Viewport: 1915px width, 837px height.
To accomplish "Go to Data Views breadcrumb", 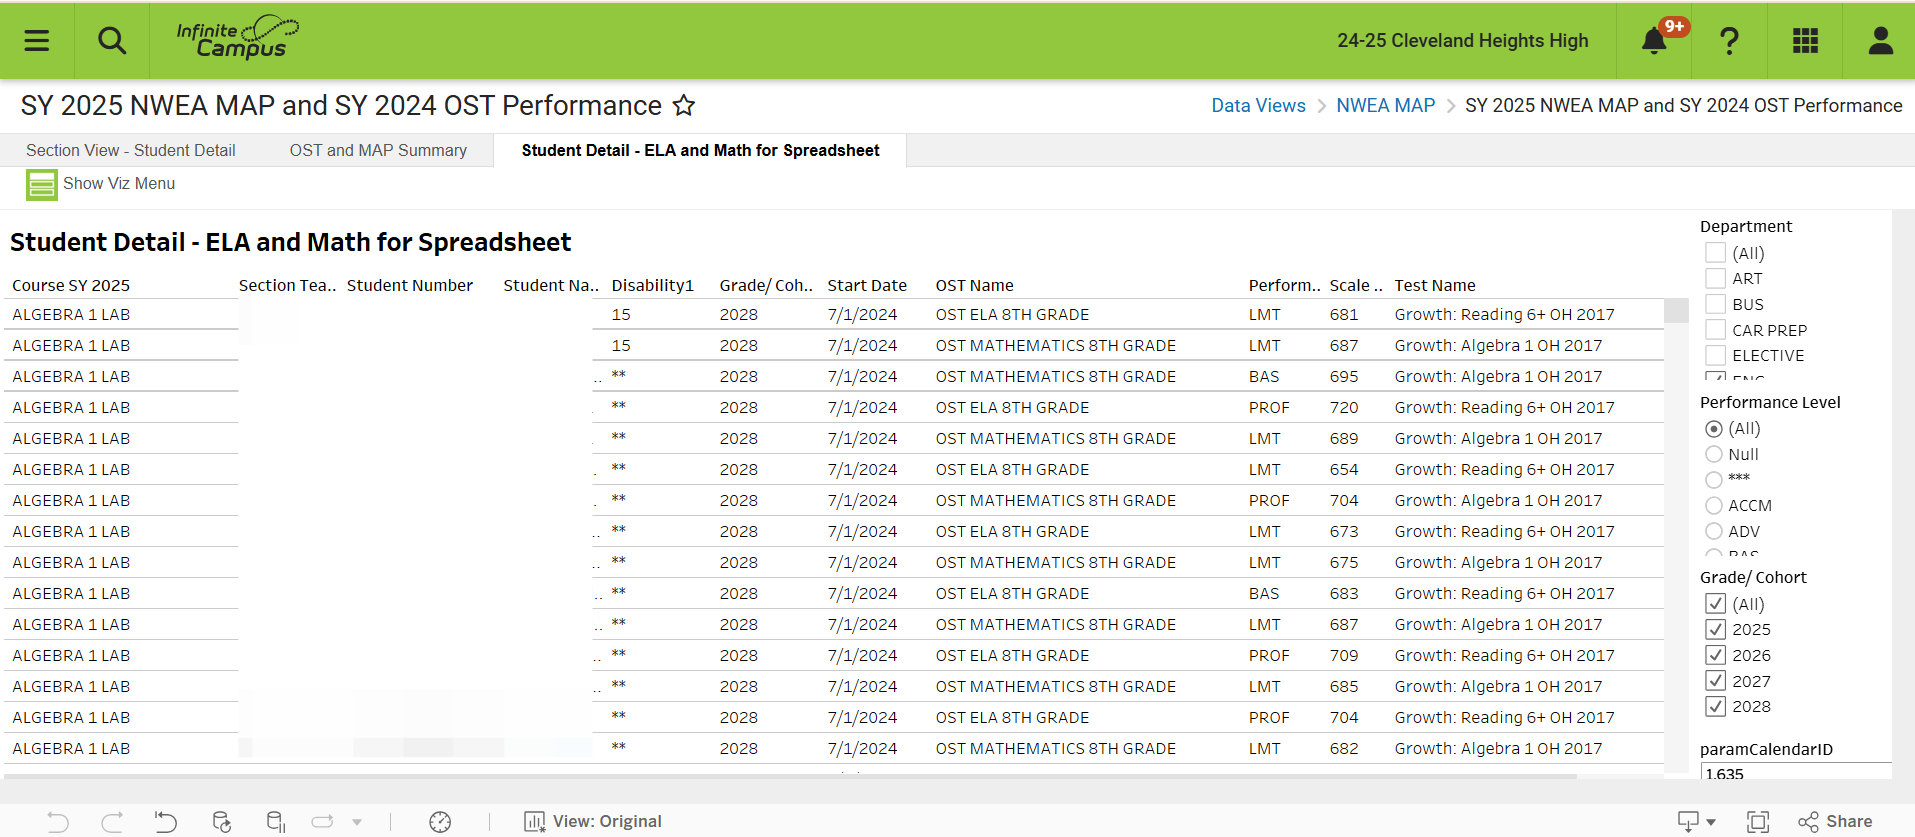I will click(1258, 105).
